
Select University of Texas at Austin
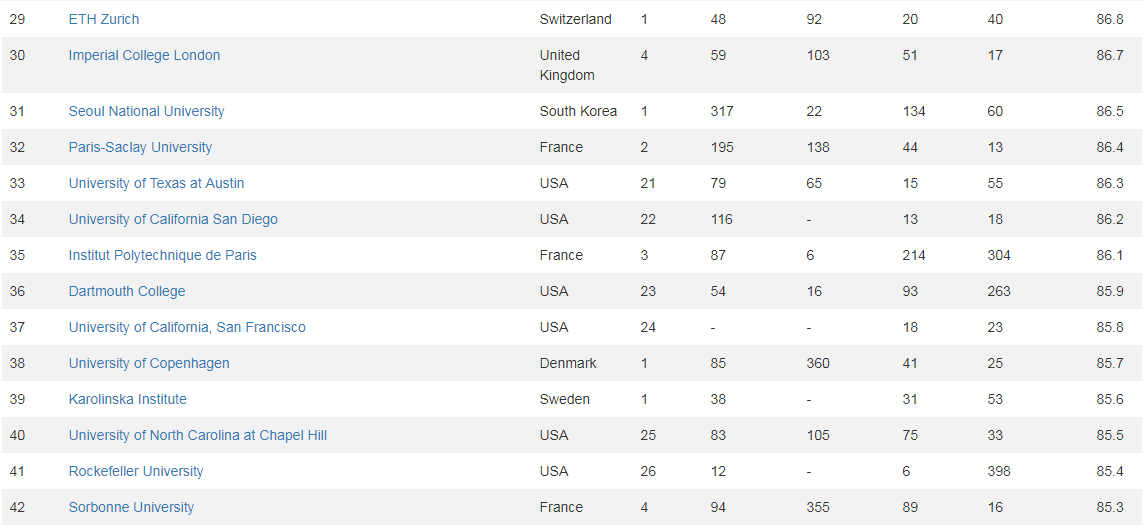tap(156, 183)
